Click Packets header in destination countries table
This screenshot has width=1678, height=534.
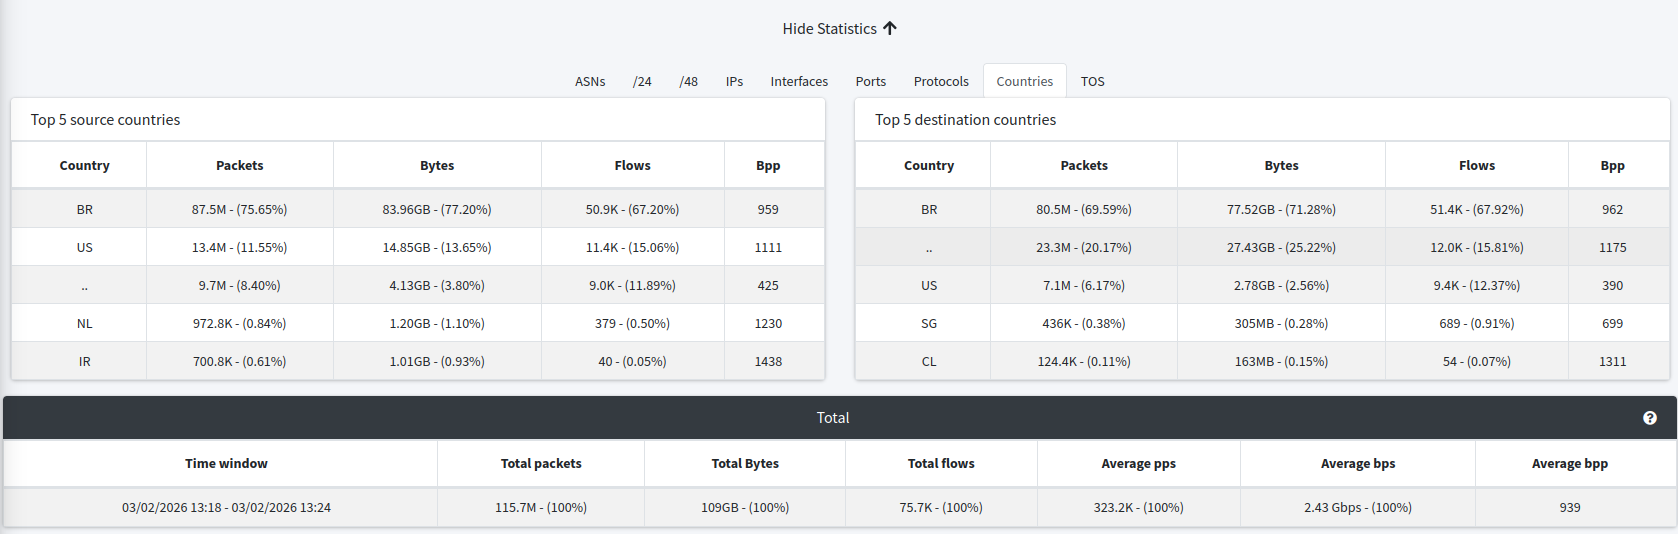point(1084,165)
